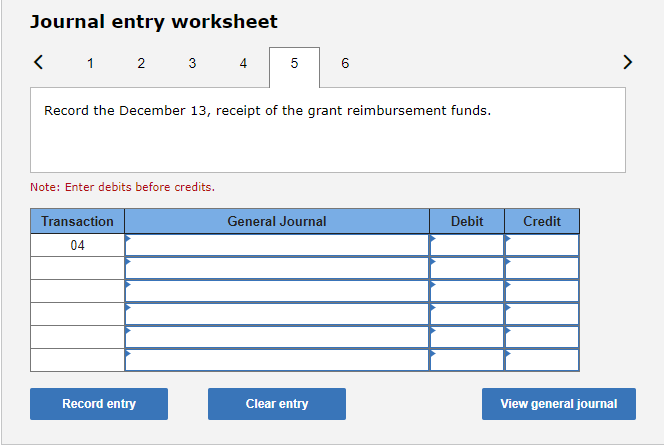Image resolution: width=664 pixels, height=445 pixels.
Task: Click the Clear entry button
Action: [277, 404]
